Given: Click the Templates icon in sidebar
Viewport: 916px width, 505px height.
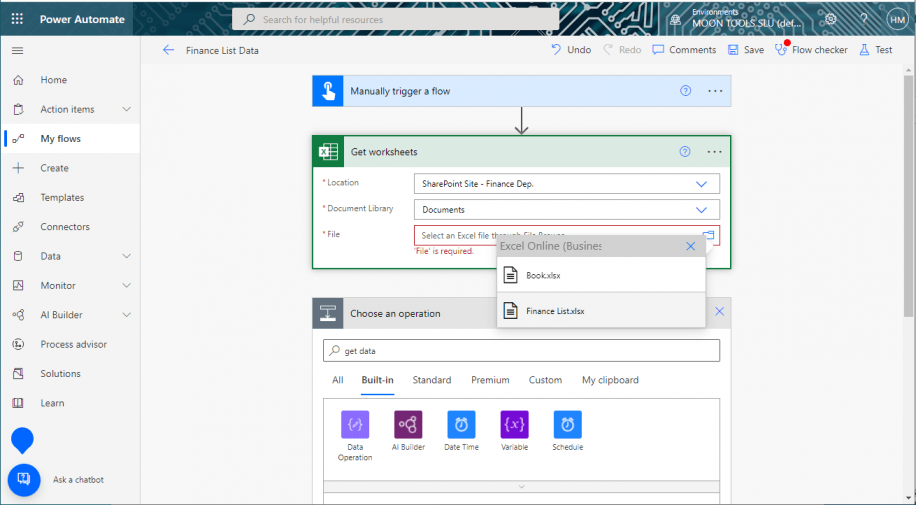Looking at the screenshot, I should [x=18, y=198].
